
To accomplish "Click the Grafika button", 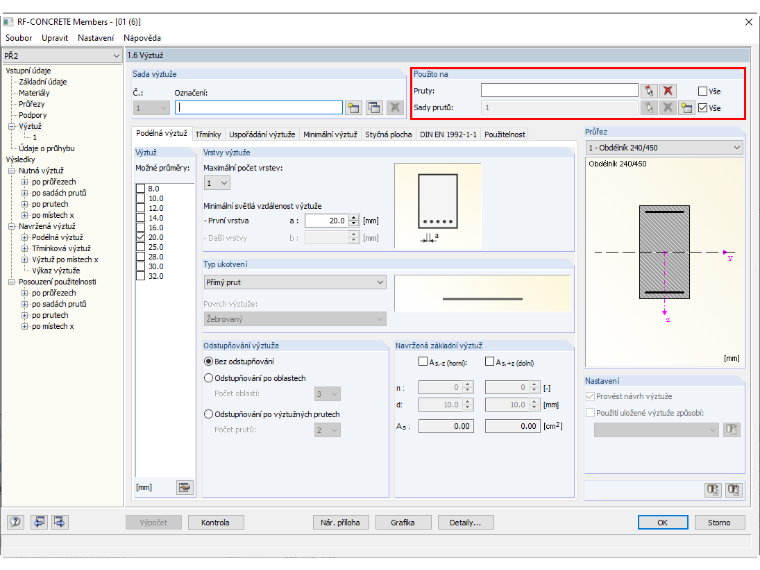I will pos(403,522).
